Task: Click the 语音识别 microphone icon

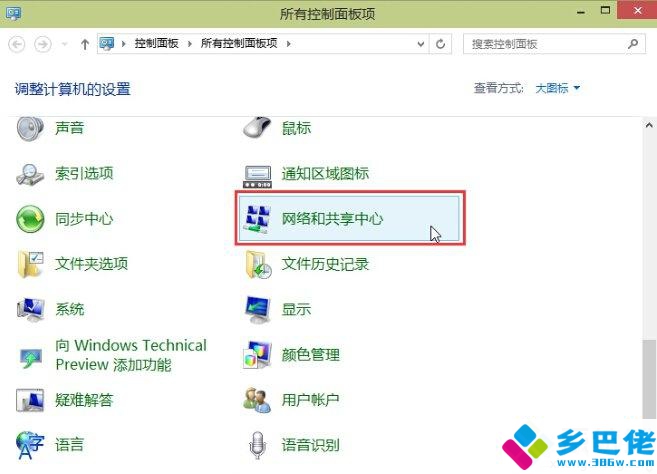Action: 257,445
